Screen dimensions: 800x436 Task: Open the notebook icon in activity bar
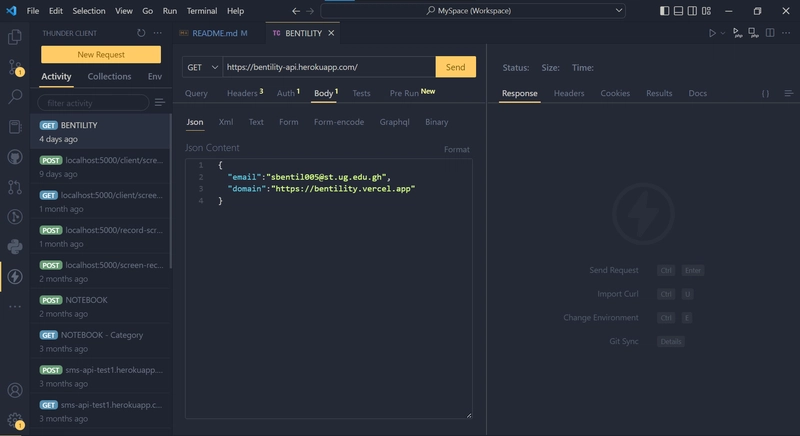[15, 126]
